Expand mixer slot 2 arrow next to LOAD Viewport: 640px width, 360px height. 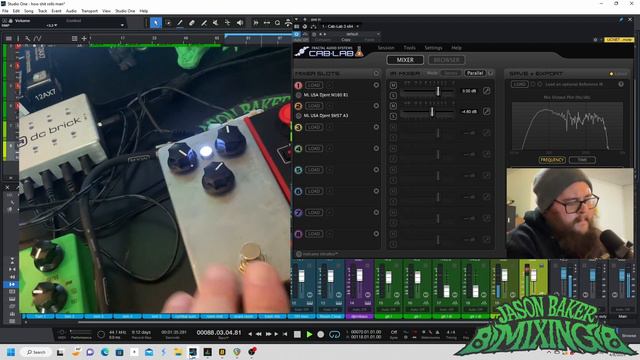[329, 106]
